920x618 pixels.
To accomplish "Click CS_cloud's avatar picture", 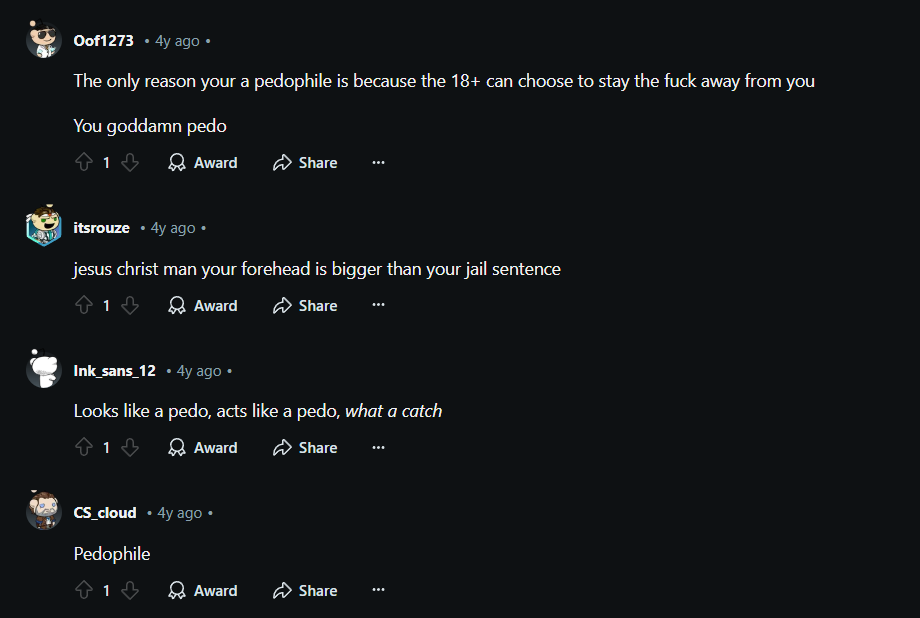I will (43, 511).
